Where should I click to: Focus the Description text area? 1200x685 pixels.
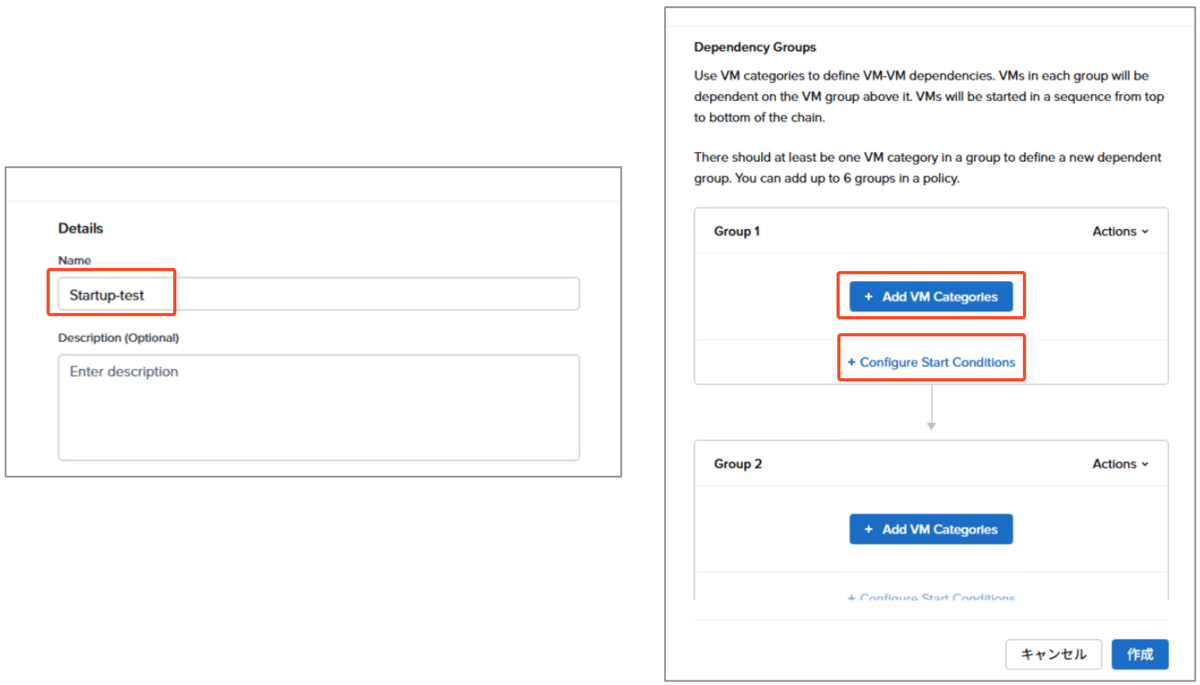pyautogui.click(x=318, y=407)
